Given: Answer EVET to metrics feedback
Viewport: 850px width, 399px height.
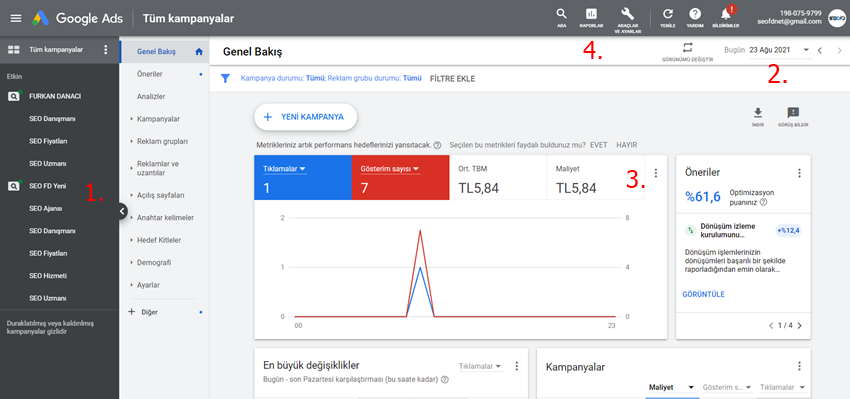Looking at the screenshot, I should (598, 145).
